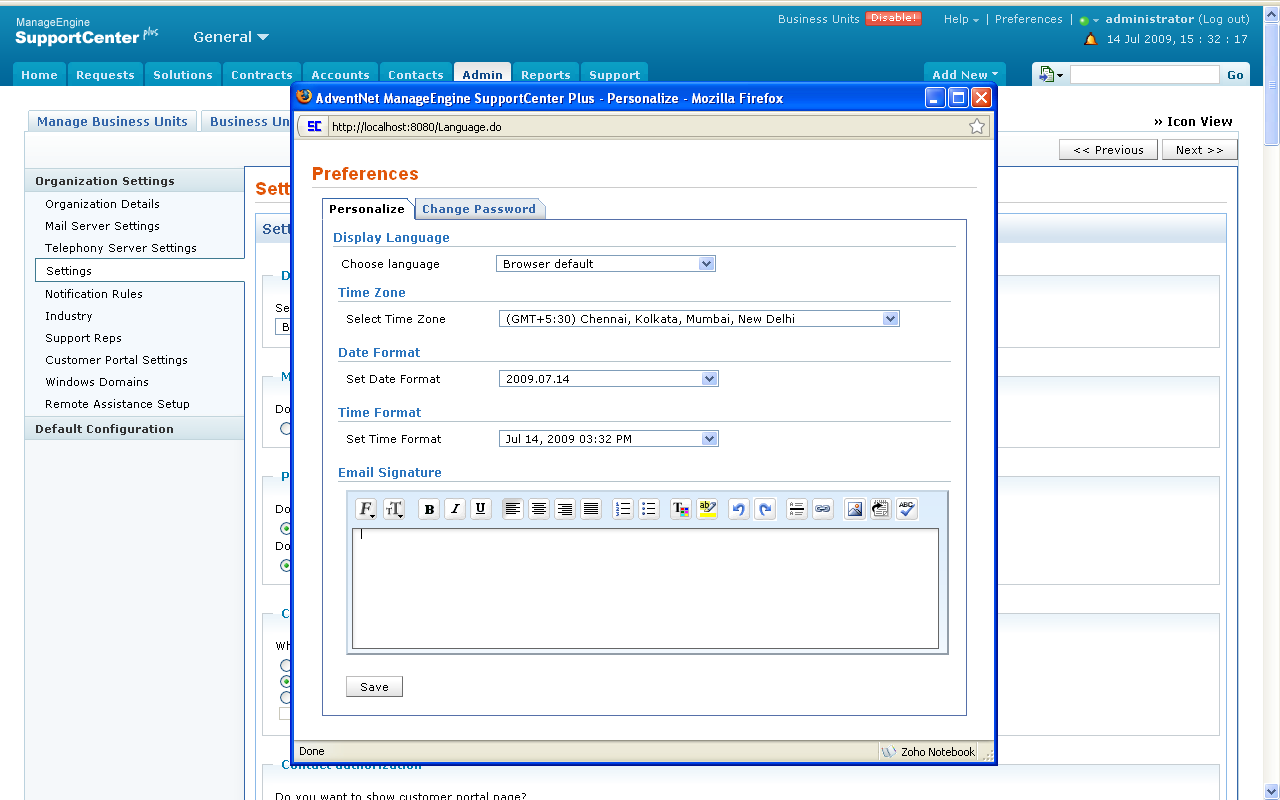Open the Choose language dropdown

pos(606,264)
